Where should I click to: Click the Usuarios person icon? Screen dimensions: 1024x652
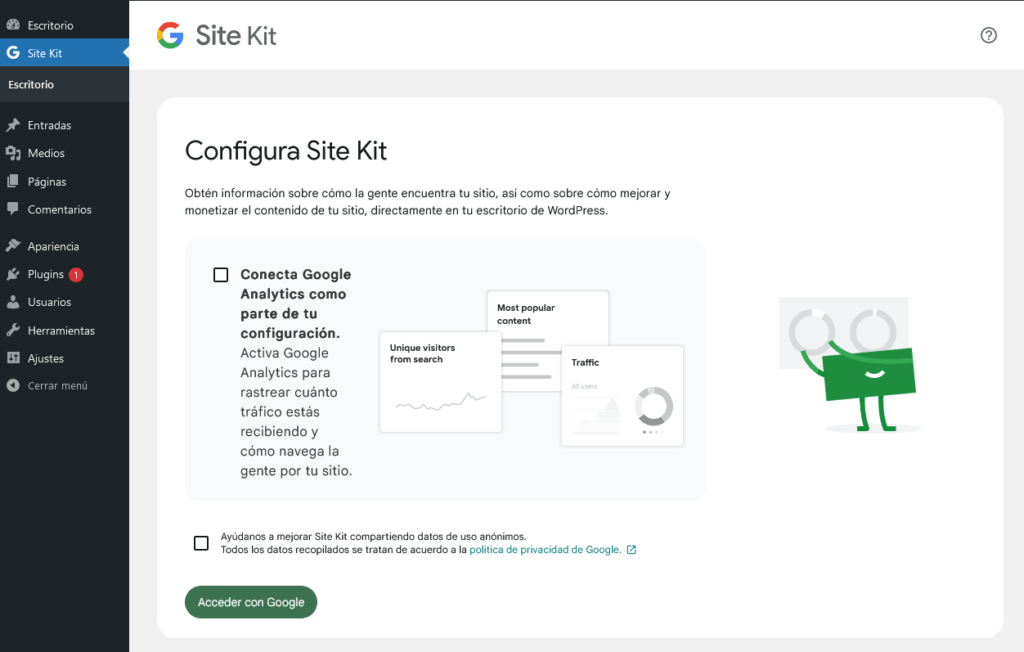(13, 302)
